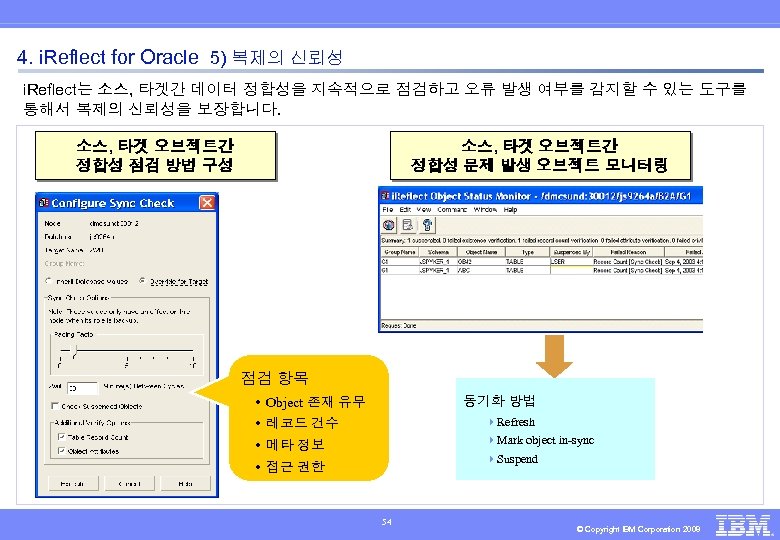Click the 메타 정보 bullet

pos(295,444)
